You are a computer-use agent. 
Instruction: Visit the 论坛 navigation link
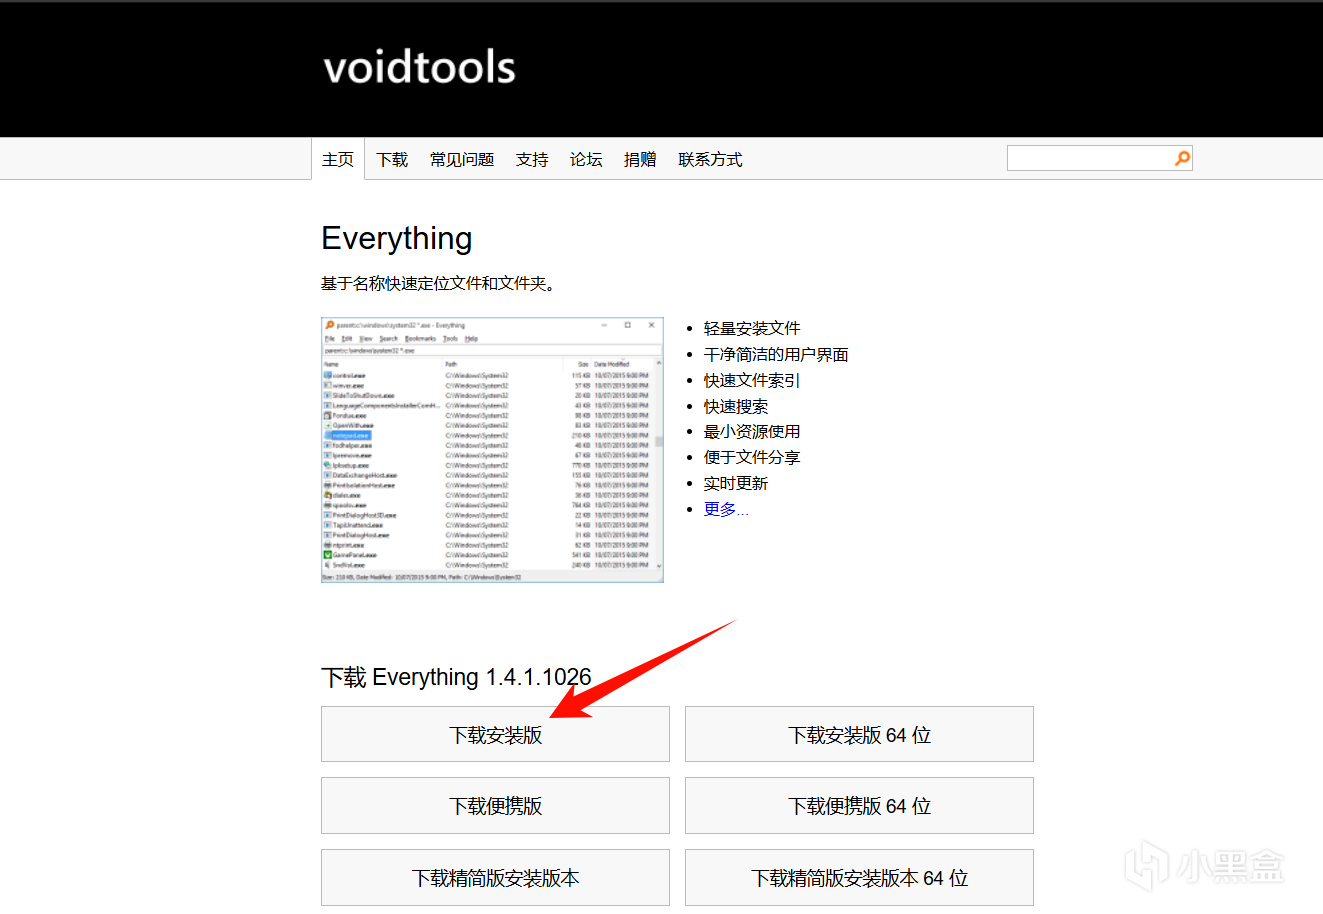pos(586,159)
